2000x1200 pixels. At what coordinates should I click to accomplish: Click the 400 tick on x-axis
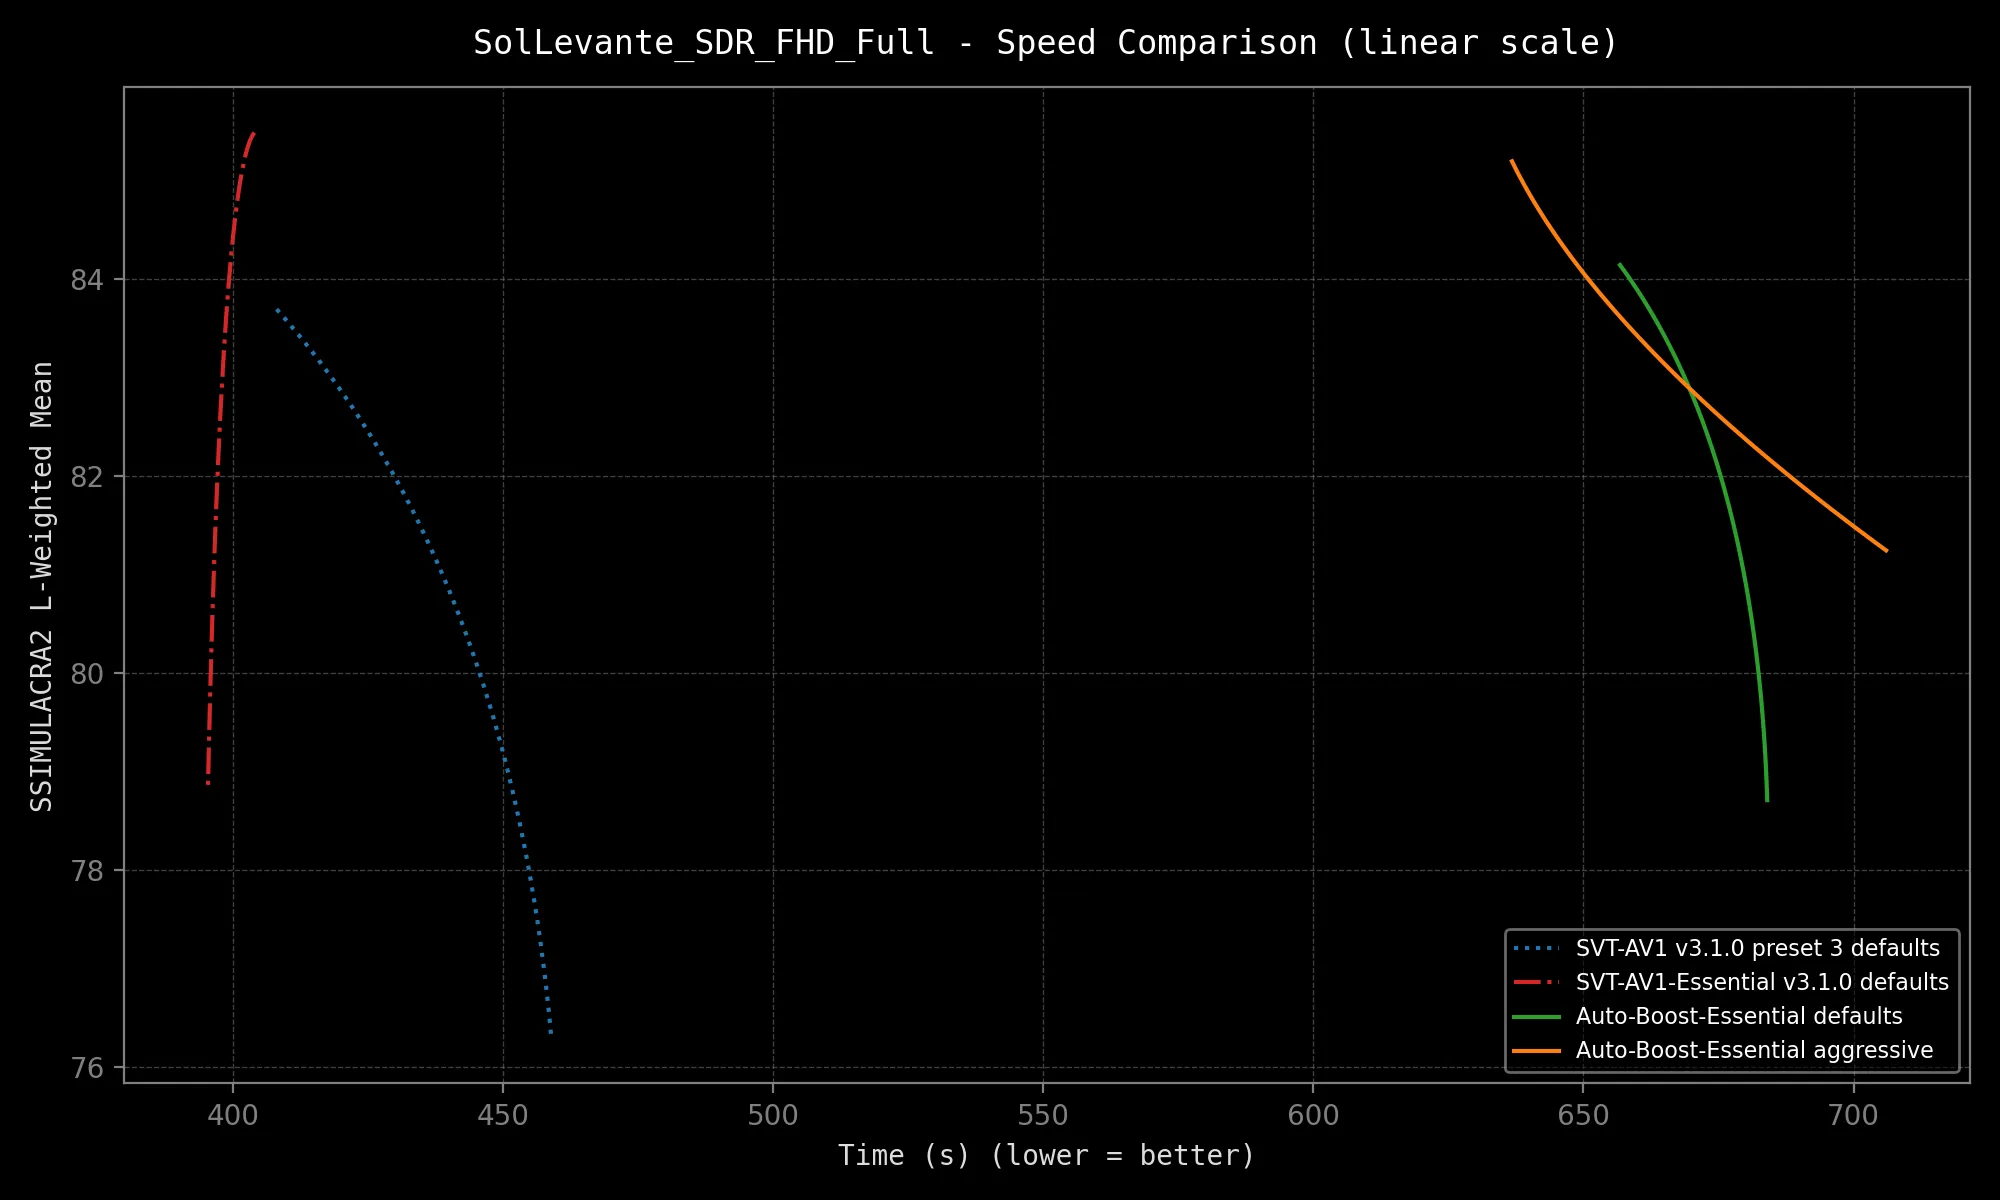233,1116
